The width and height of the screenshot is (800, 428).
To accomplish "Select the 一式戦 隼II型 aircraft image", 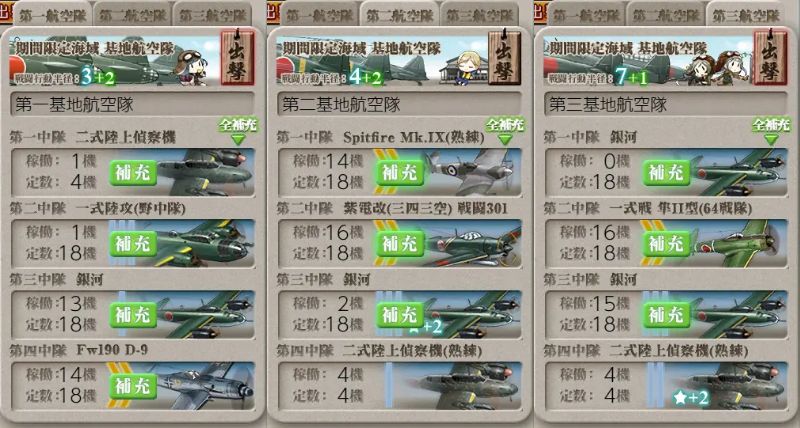I will coord(739,243).
